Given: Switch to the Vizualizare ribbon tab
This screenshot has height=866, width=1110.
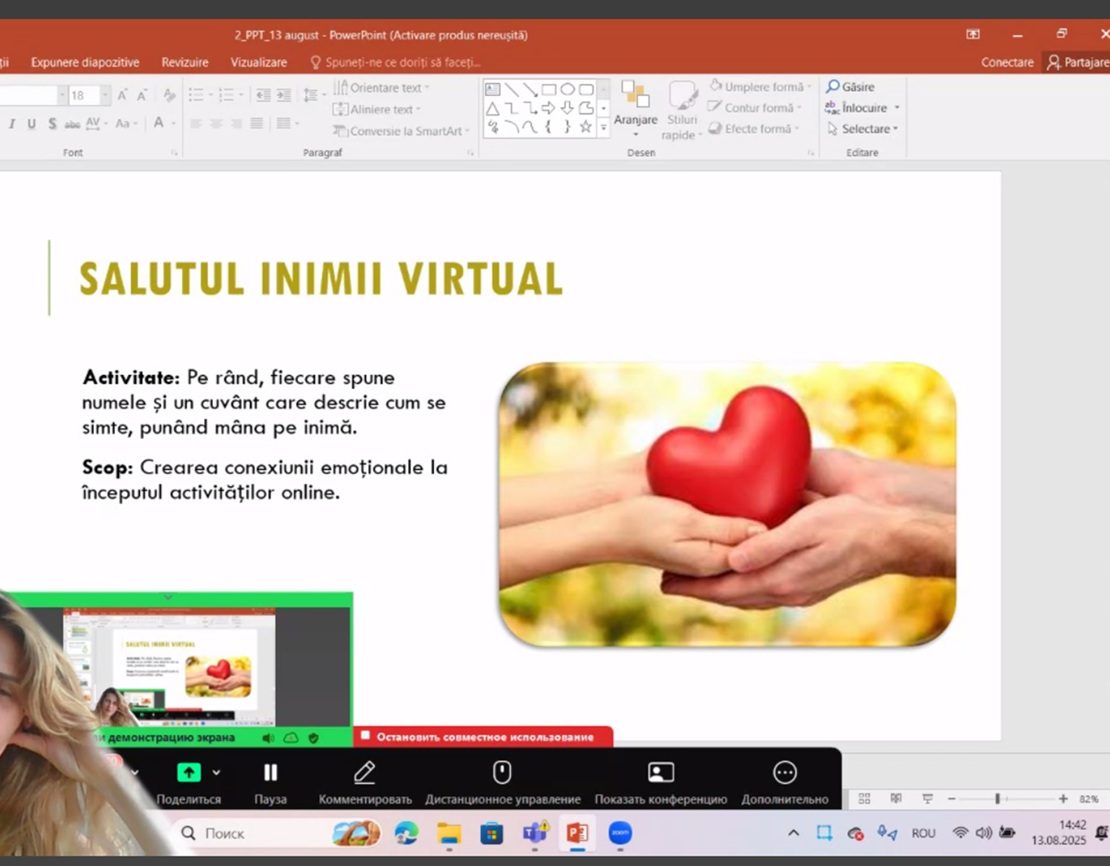Looking at the screenshot, I should tap(258, 62).
